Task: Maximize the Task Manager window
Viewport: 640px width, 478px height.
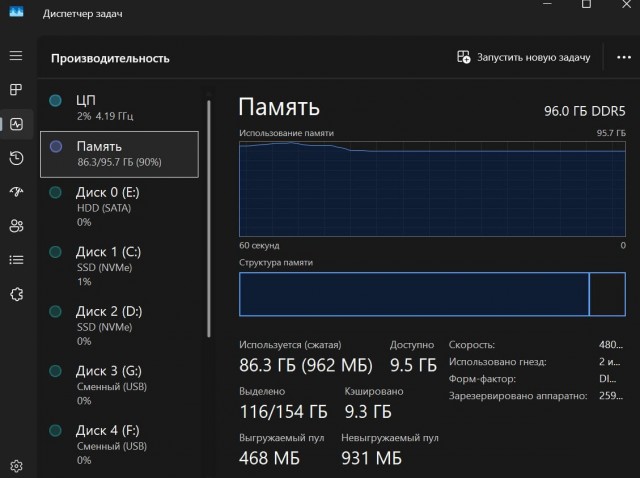Action: [x=586, y=4]
